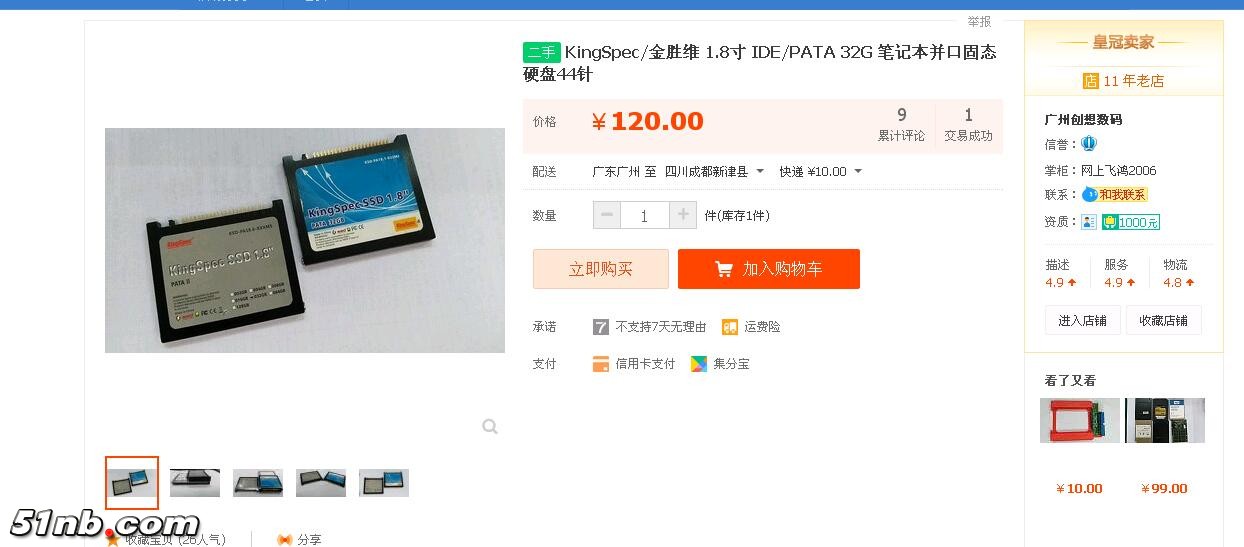Click the 运费险 shipping insurance icon
This screenshot has width=1244, height=547.
730,327
